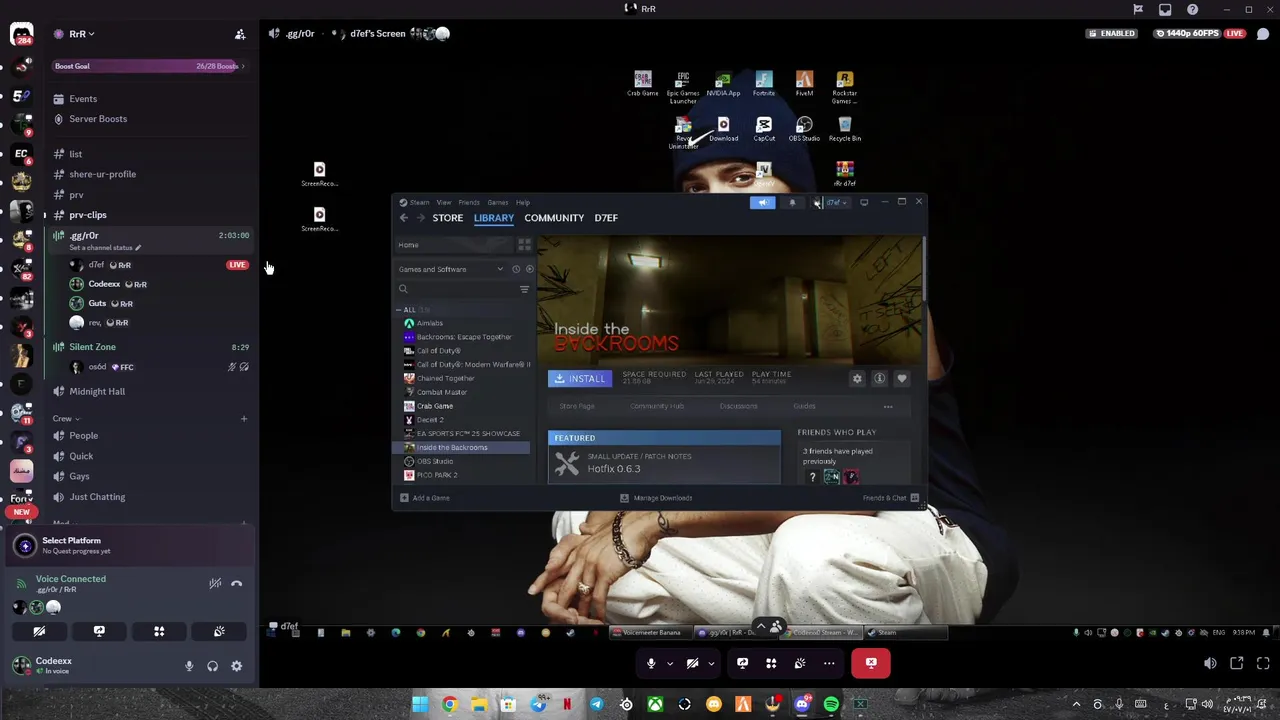Toggle noise suppression next to Voice Connected
Screen dimensions: 1280x720
point(215,583)
